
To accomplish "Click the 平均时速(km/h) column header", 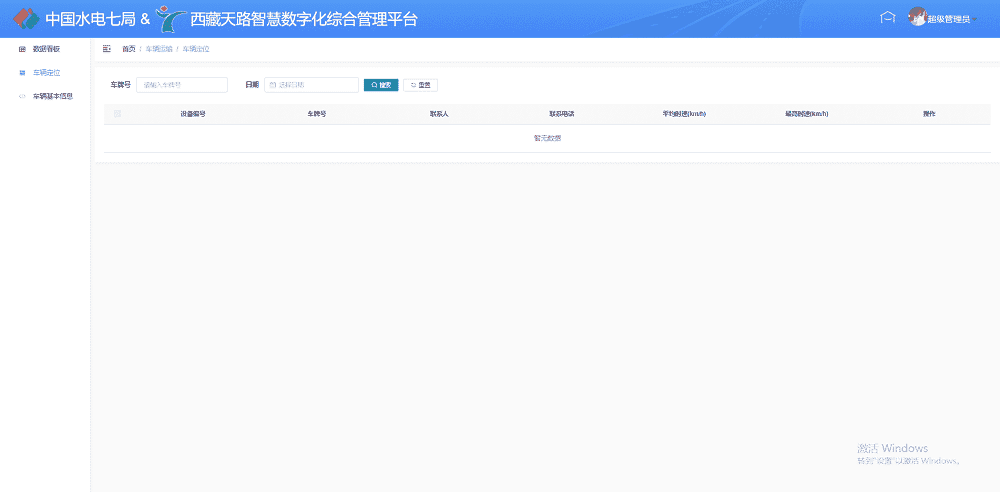I will pyautogui.click(x=684, y=114).
